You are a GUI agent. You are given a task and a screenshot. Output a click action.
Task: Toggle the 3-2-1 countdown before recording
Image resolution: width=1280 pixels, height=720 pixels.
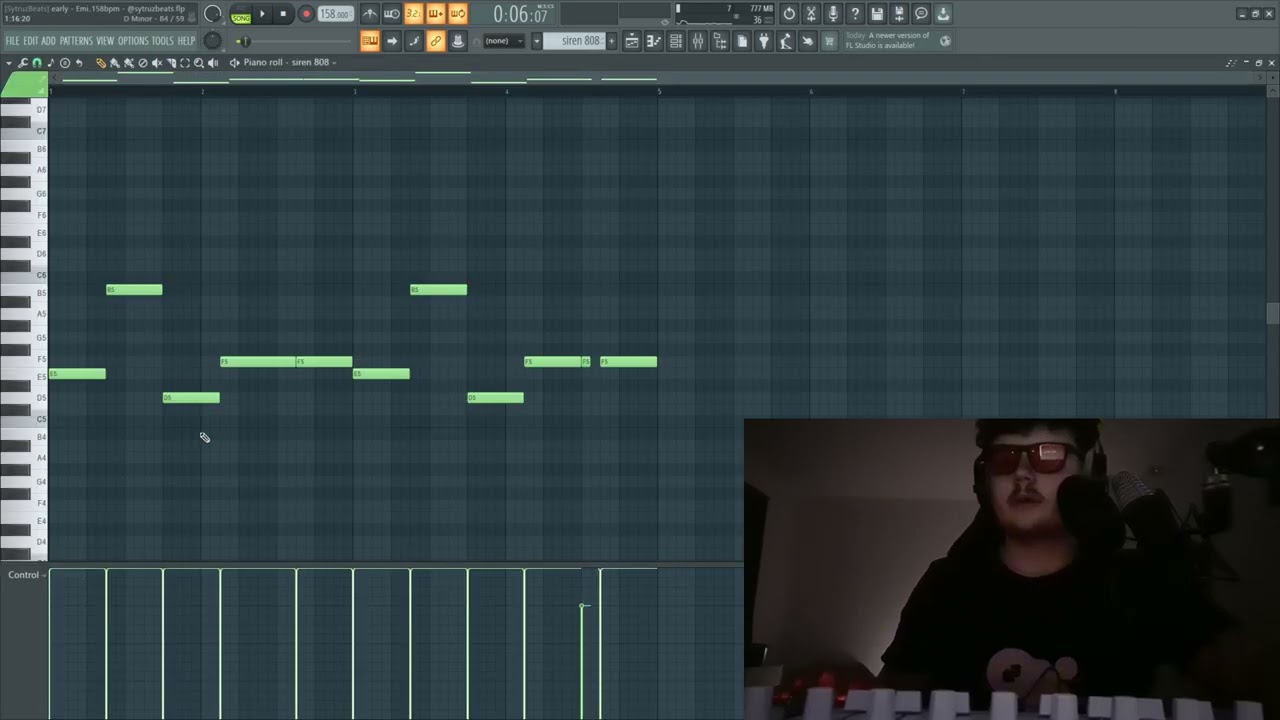414,14
